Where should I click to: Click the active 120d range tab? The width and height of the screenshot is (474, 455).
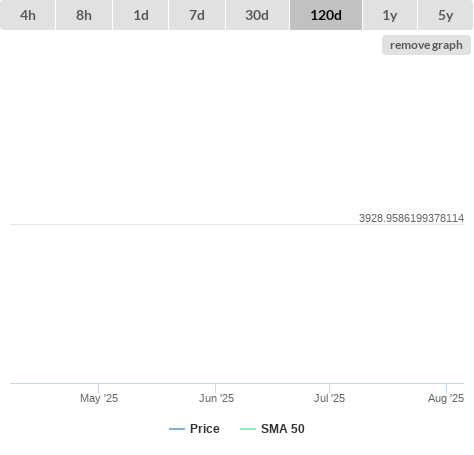[326, 15]
